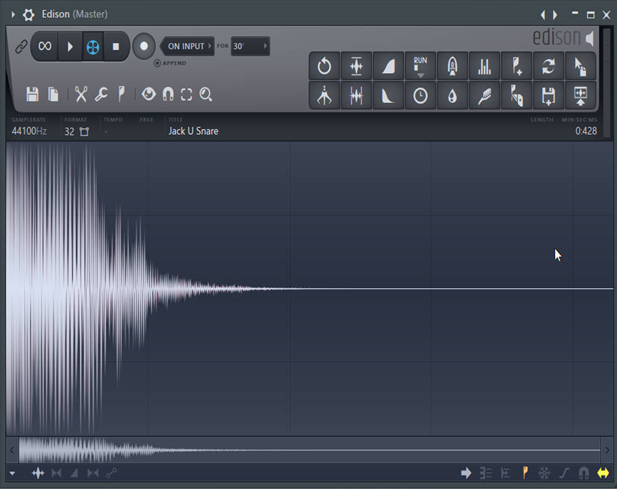Open the denoiser brush tool

tap(484, 96)
